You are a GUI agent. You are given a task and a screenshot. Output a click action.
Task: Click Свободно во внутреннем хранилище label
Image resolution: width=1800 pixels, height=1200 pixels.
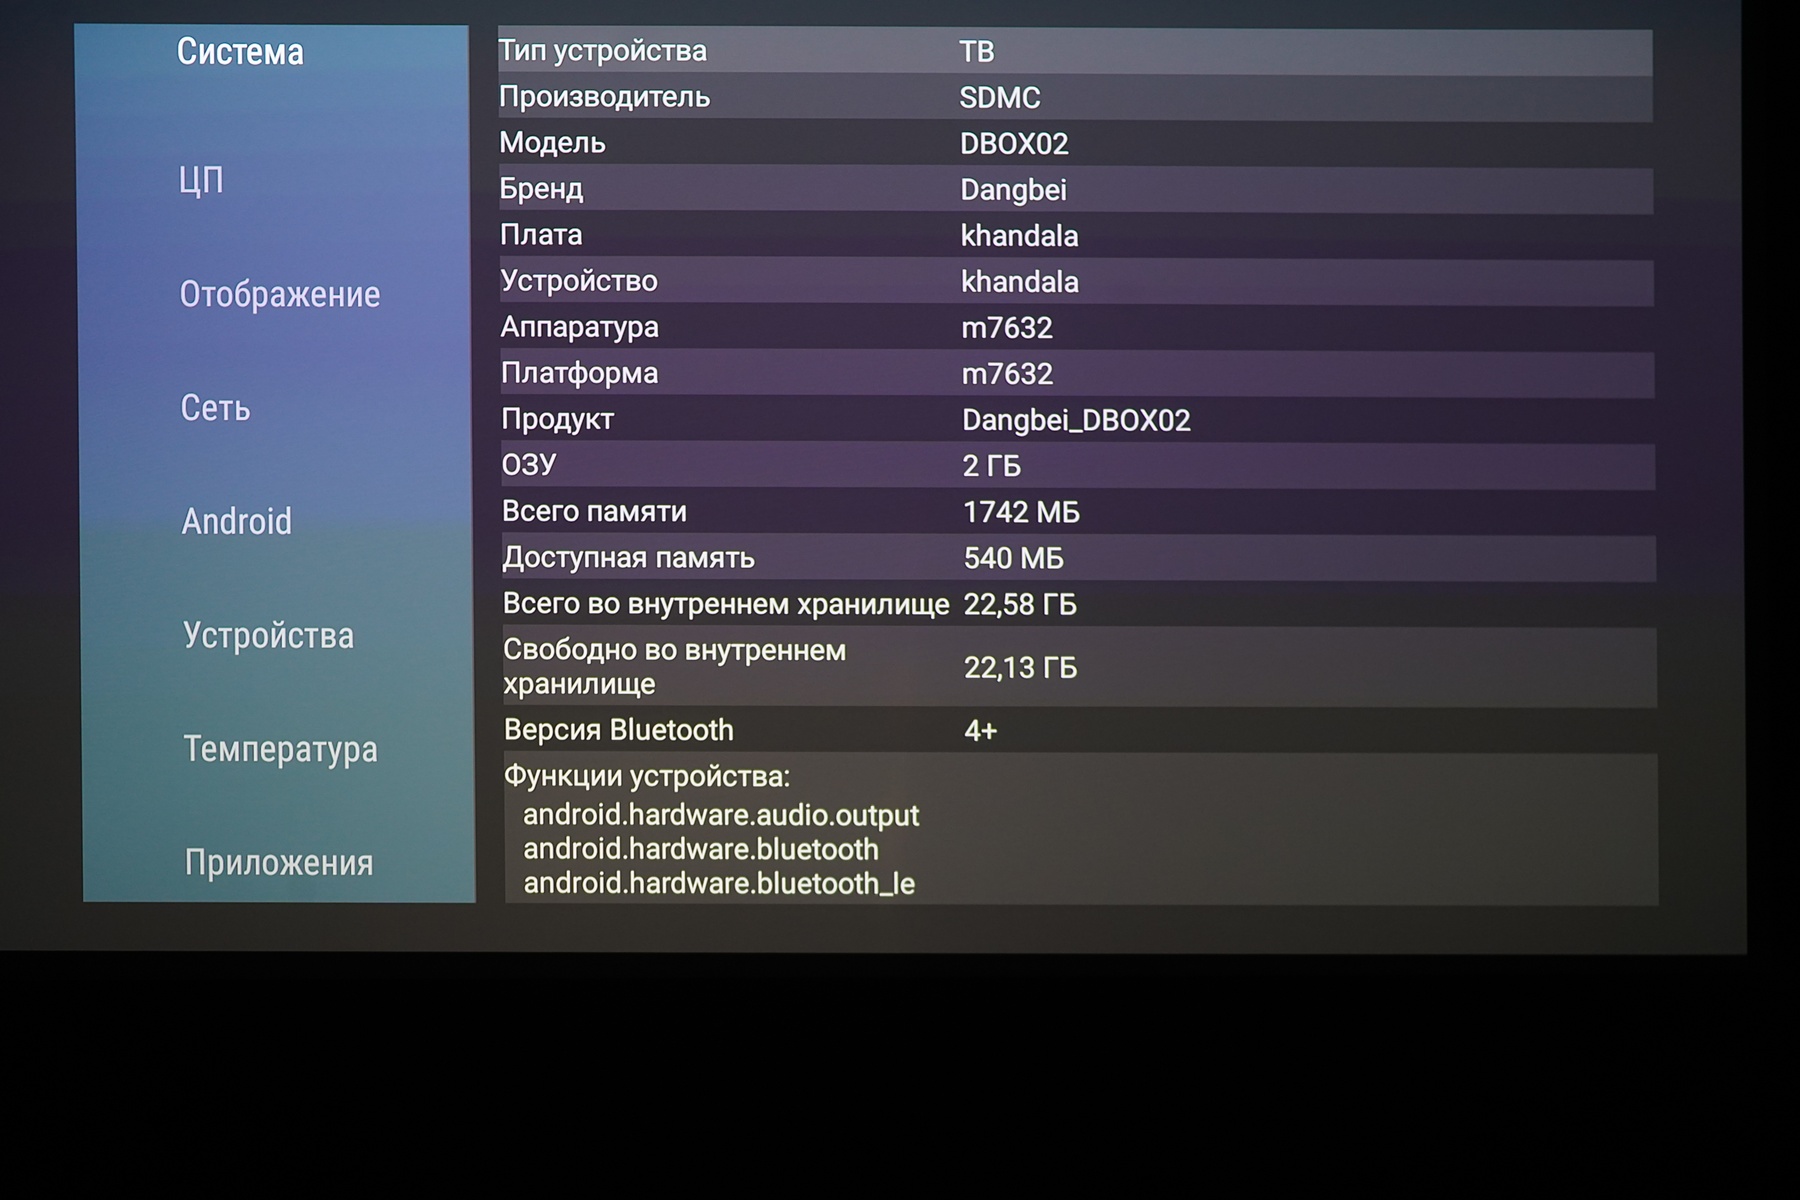[x=675, y=667]
